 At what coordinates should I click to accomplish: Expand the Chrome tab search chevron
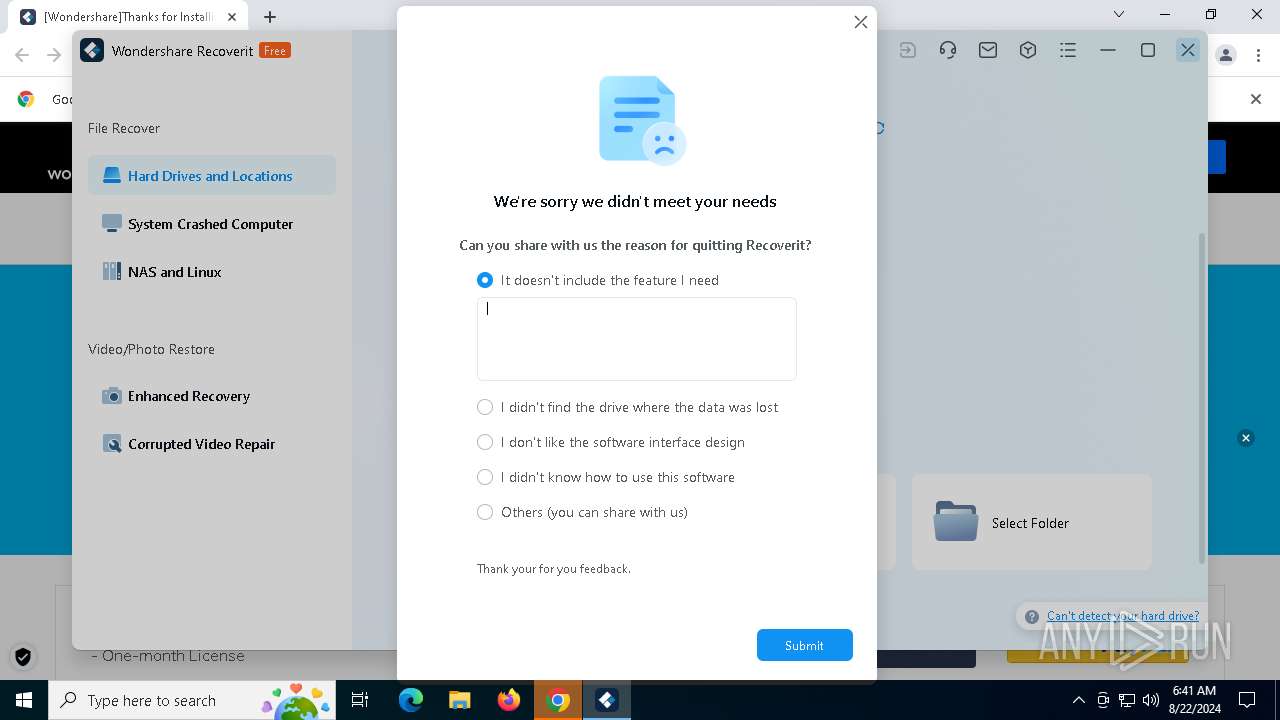(x=1119, y=15)
